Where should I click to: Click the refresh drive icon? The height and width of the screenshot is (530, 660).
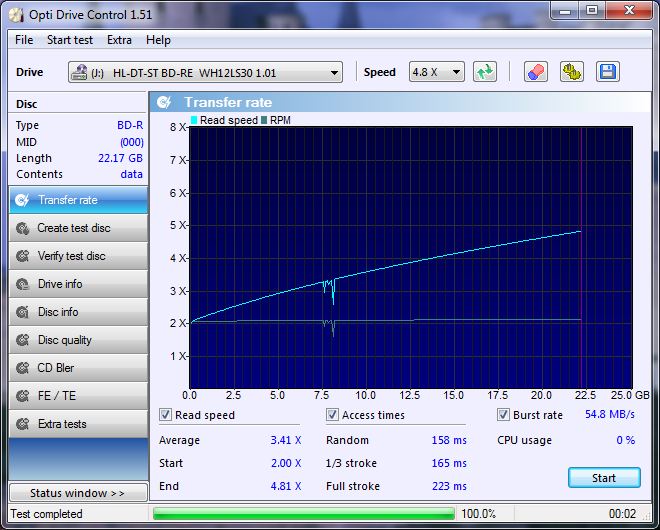(485, 72)
